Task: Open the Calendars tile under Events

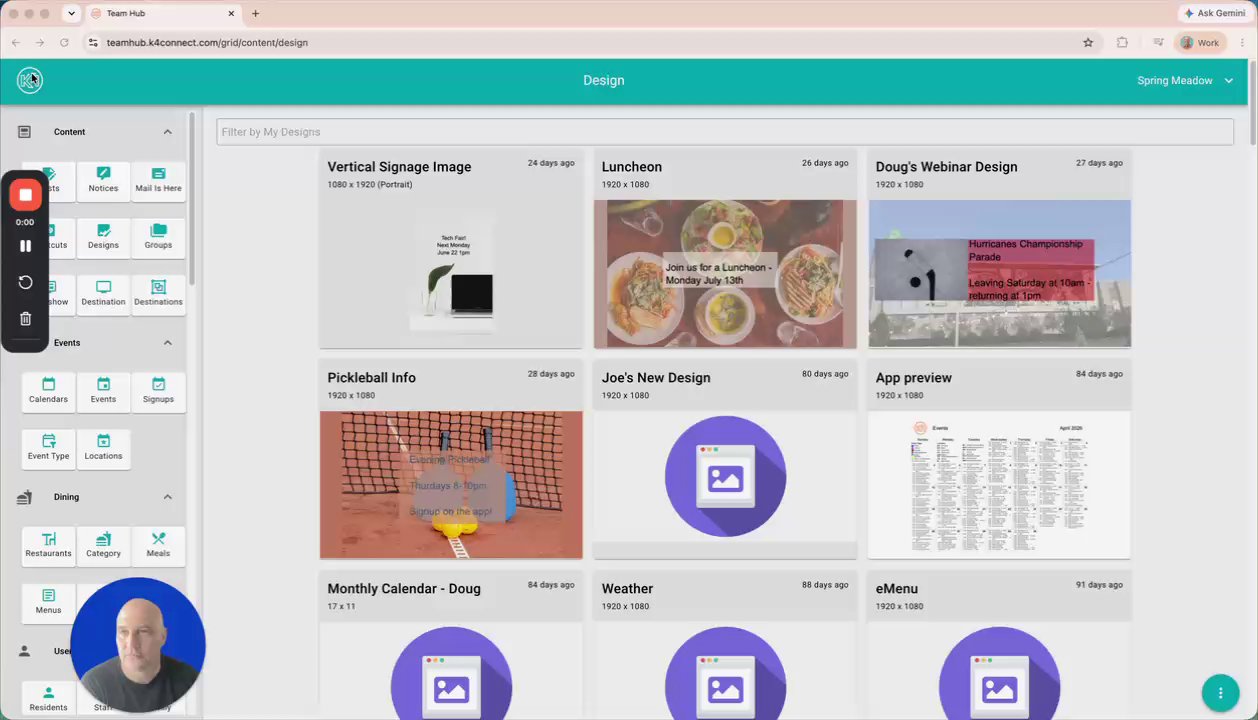Action: click(48, 392)
